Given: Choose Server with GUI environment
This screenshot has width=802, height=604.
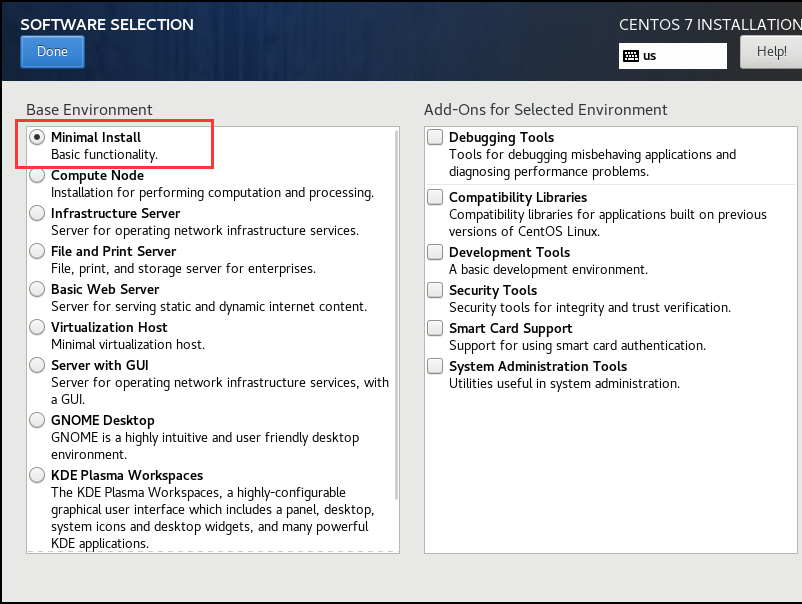Looking at the screenshot, I should point(37,365).
